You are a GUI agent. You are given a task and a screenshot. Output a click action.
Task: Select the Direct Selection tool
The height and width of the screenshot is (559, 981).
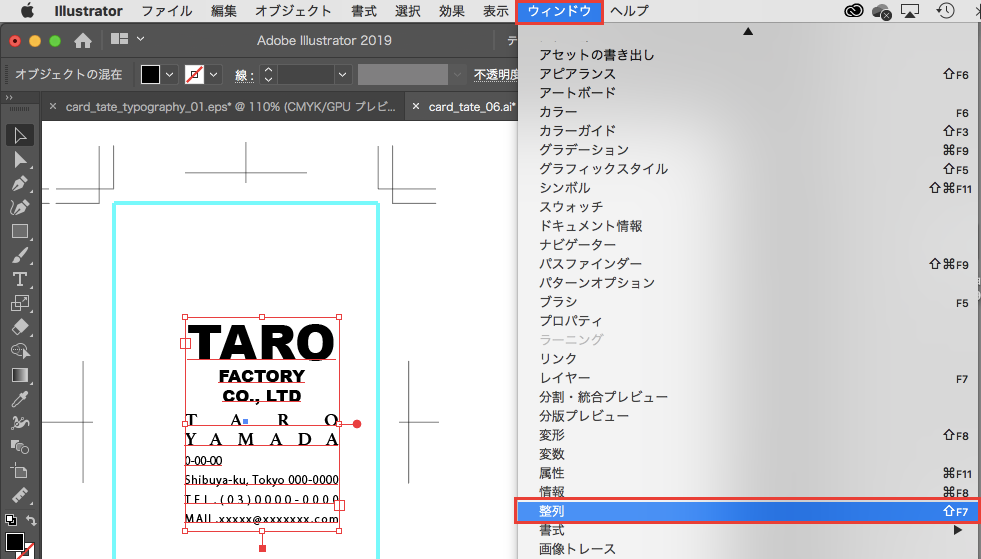[x=19, y=159]
